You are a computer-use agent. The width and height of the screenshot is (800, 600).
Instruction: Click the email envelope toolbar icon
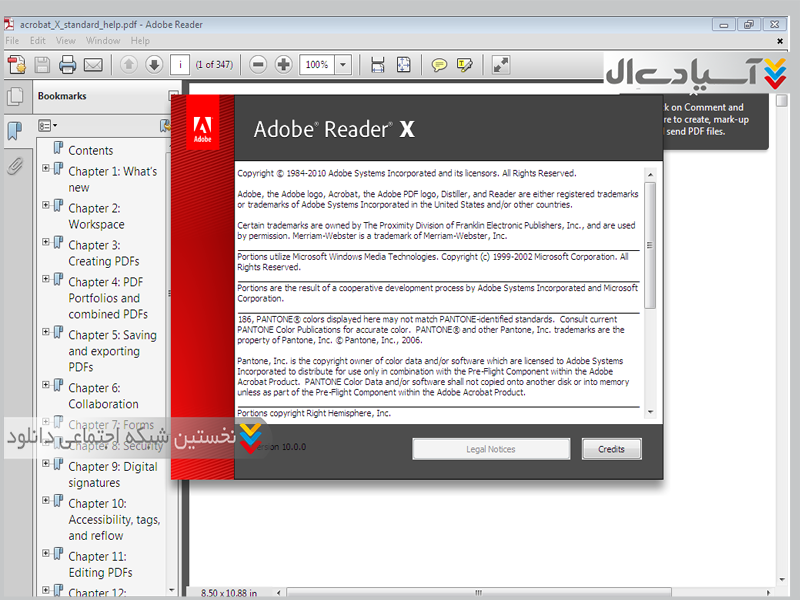click(93, 65)
